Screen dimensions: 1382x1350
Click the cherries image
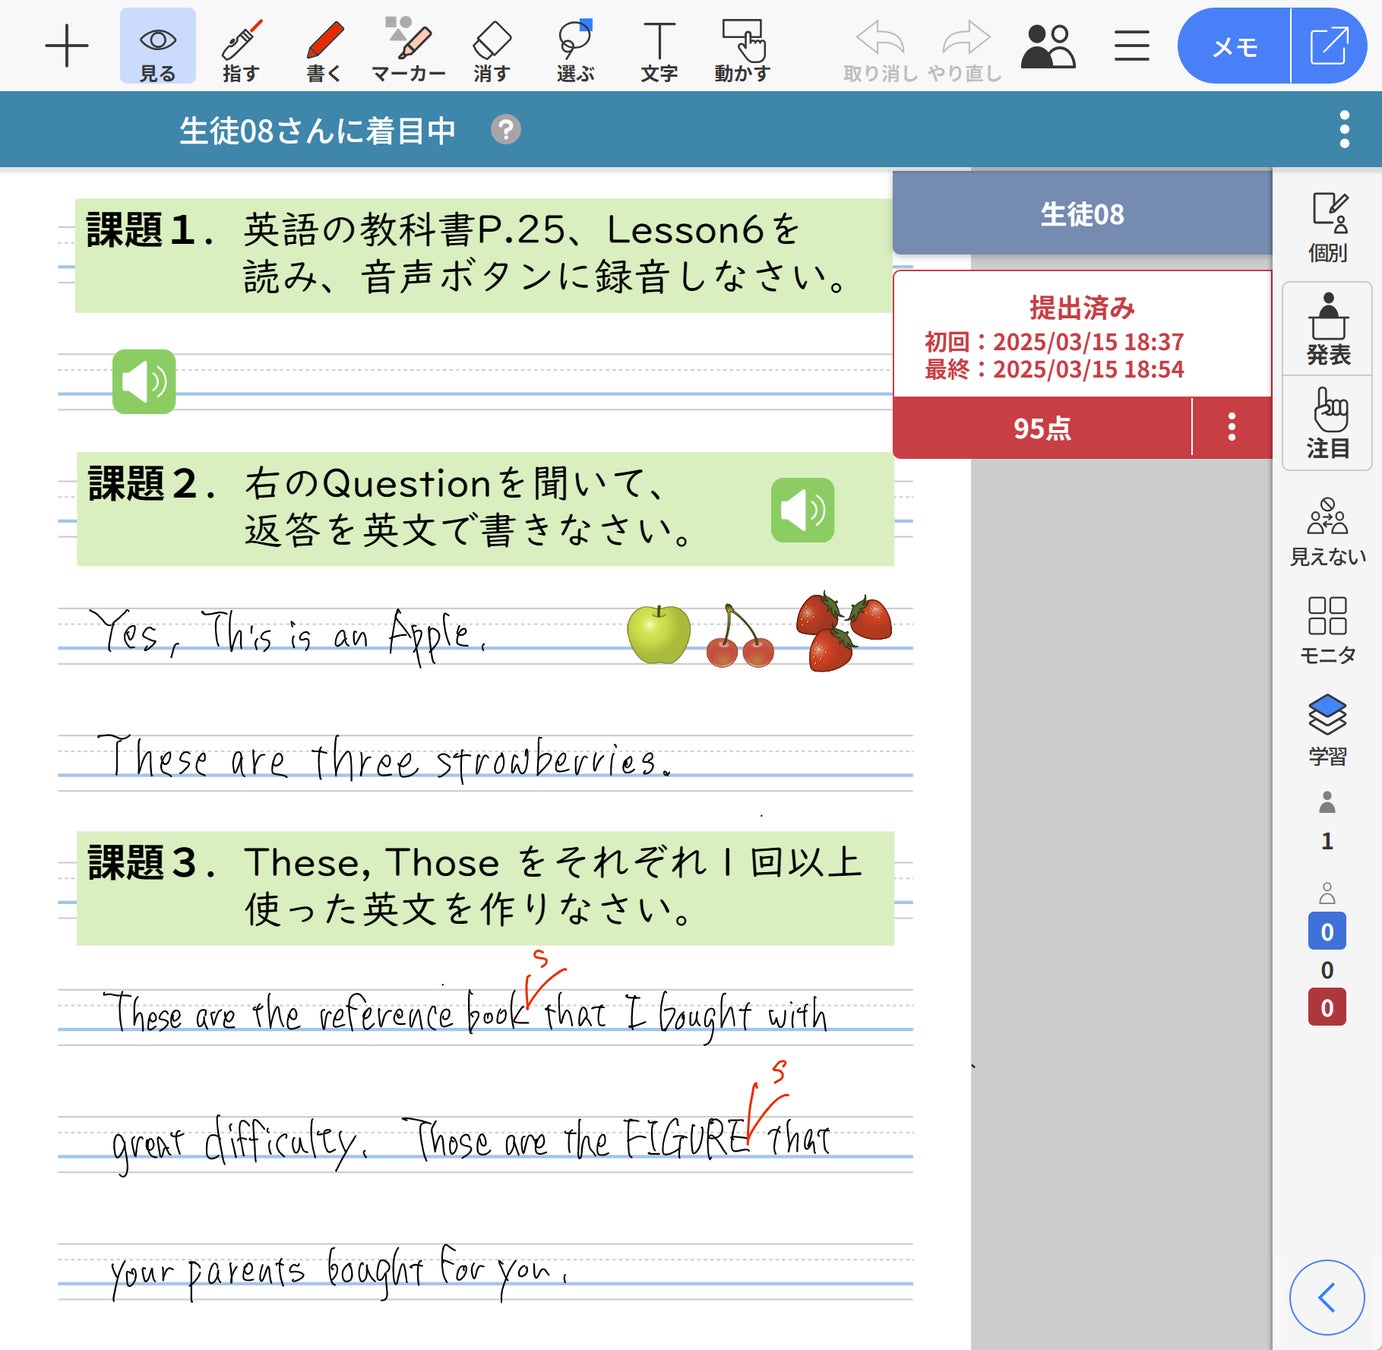(x=740, y=636)
